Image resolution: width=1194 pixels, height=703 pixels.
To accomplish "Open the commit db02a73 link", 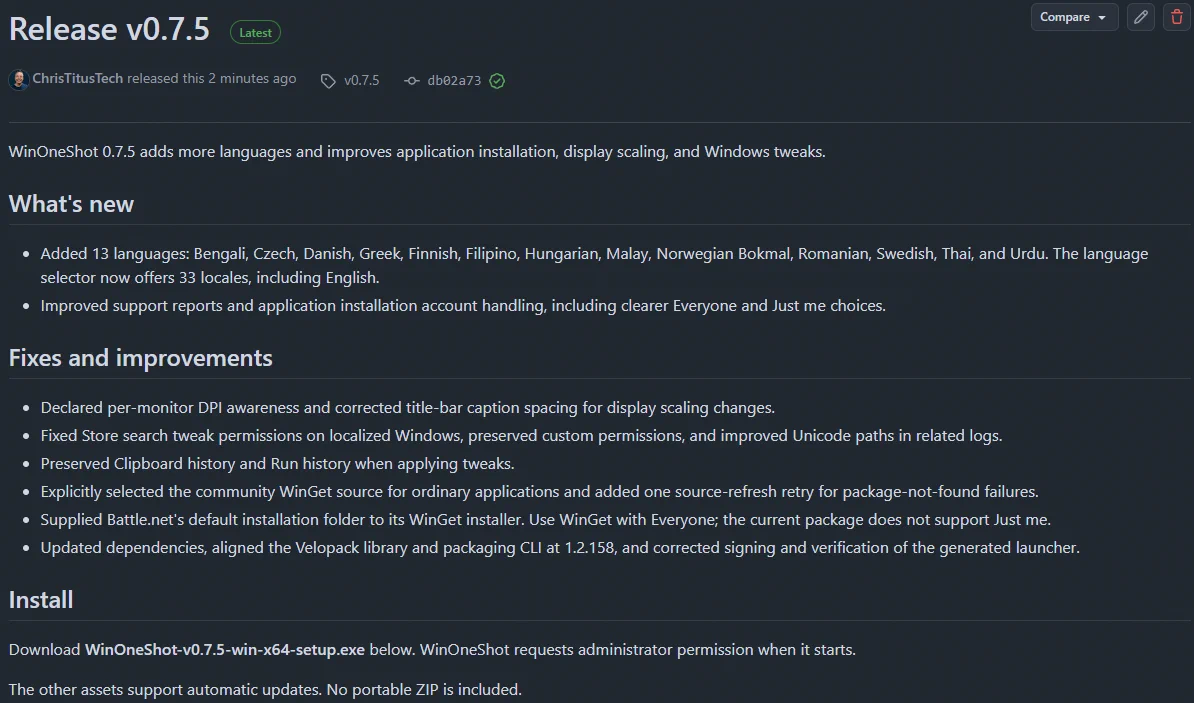I will point(454,81).
